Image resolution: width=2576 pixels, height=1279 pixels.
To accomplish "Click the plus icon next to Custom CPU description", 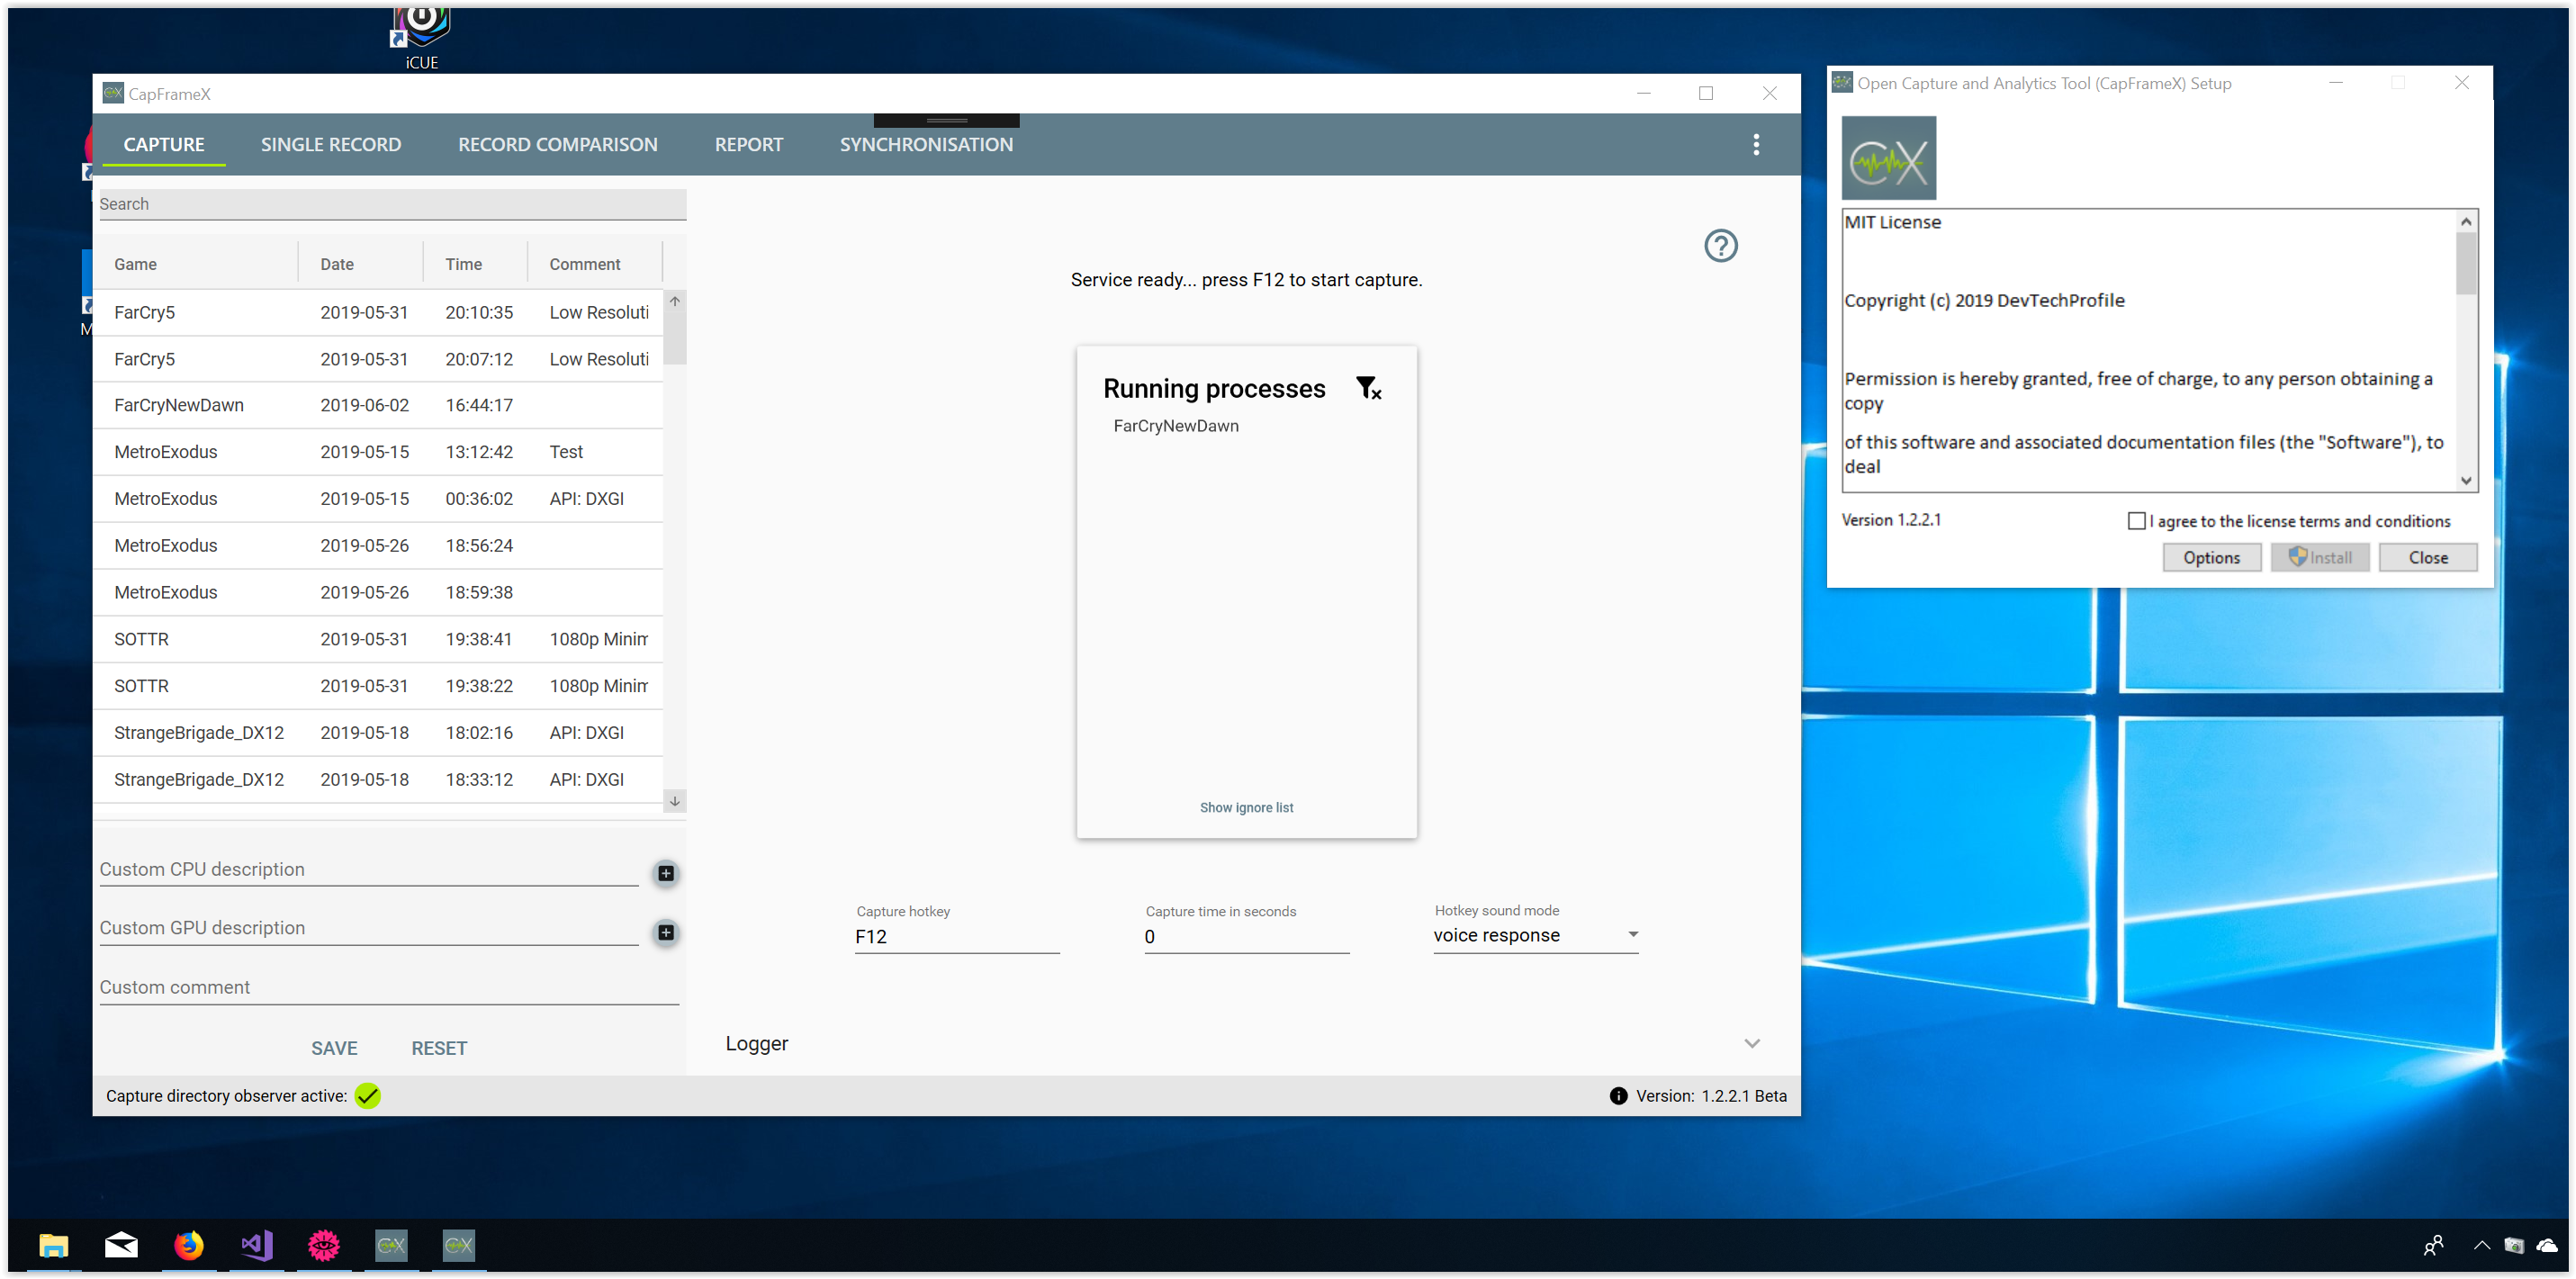I will 666,873.
